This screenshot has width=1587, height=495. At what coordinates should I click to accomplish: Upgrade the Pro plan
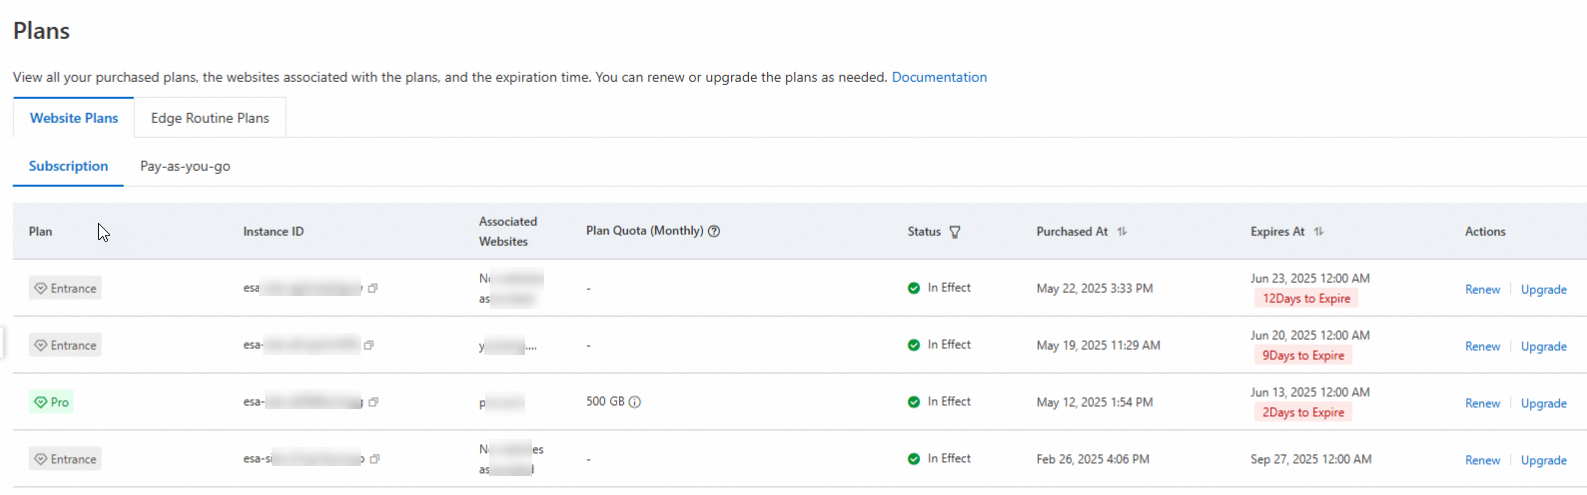coord(1543,403)
